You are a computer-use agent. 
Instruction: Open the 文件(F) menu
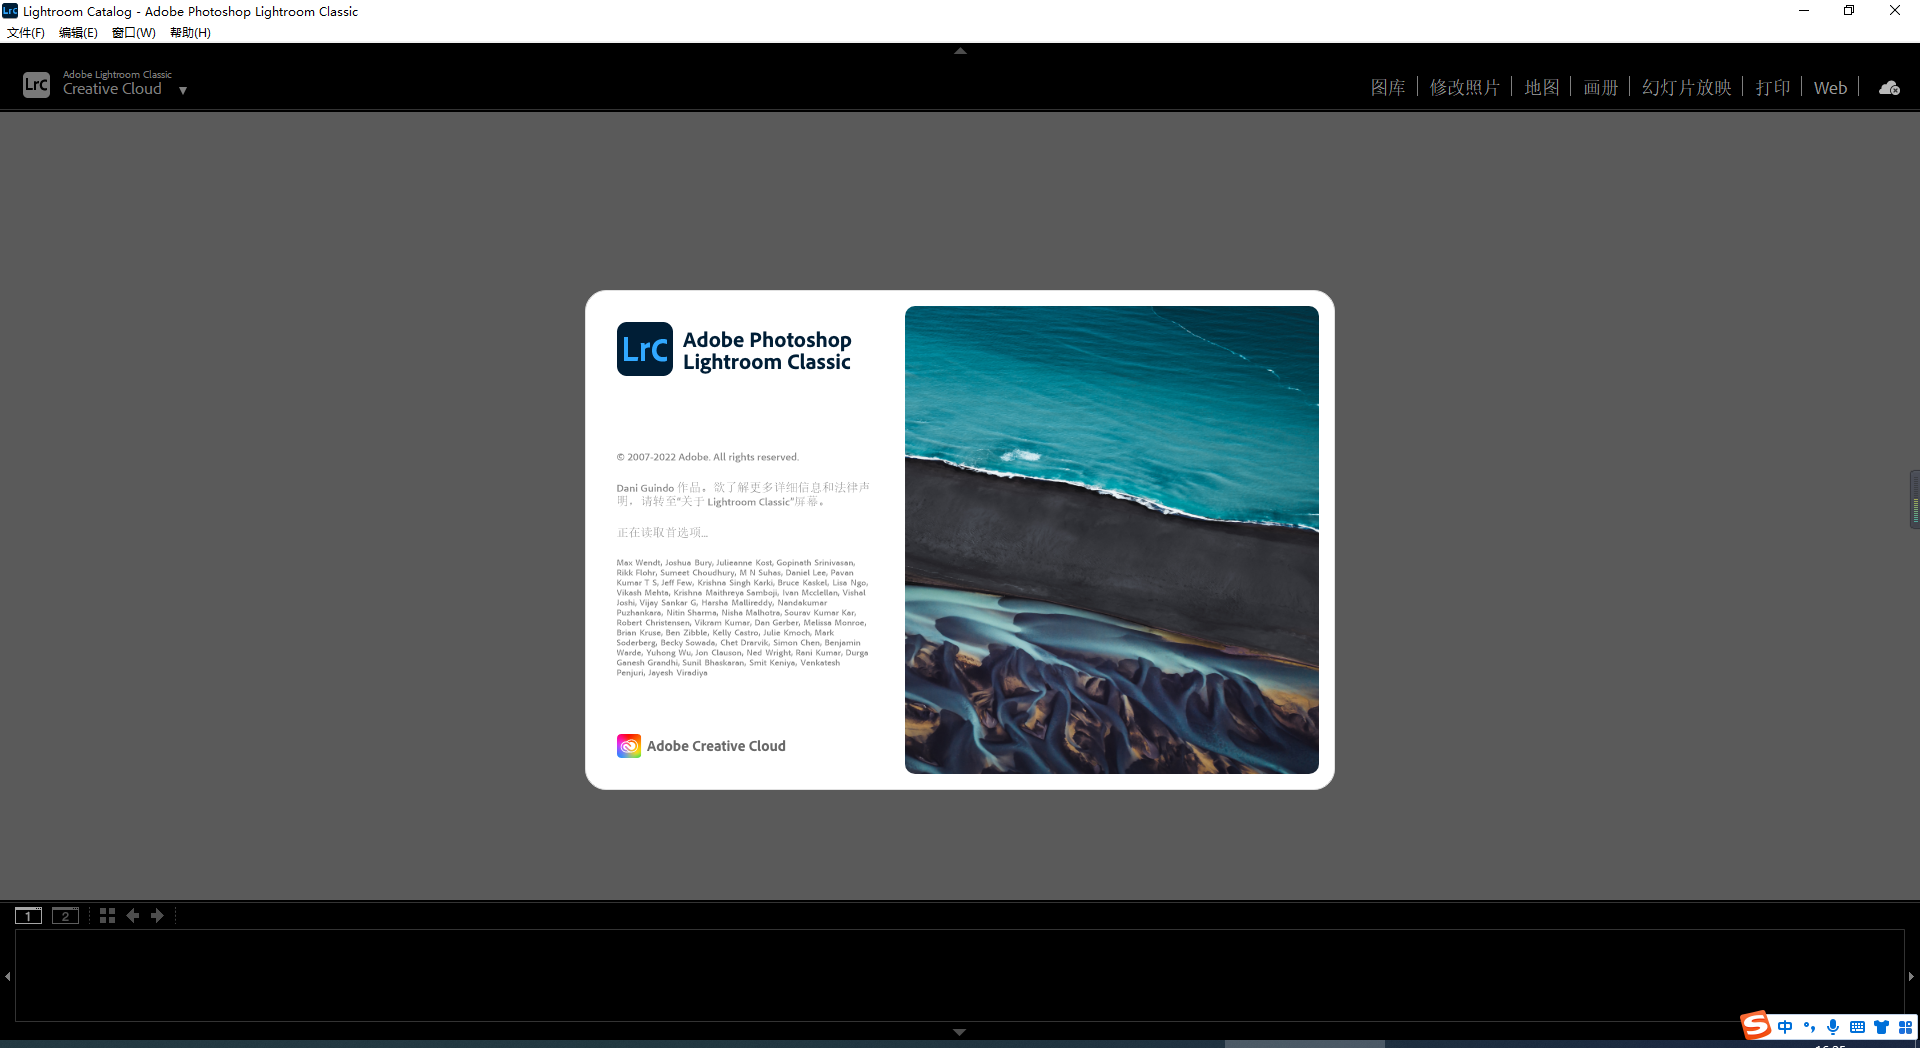[26, 33]
